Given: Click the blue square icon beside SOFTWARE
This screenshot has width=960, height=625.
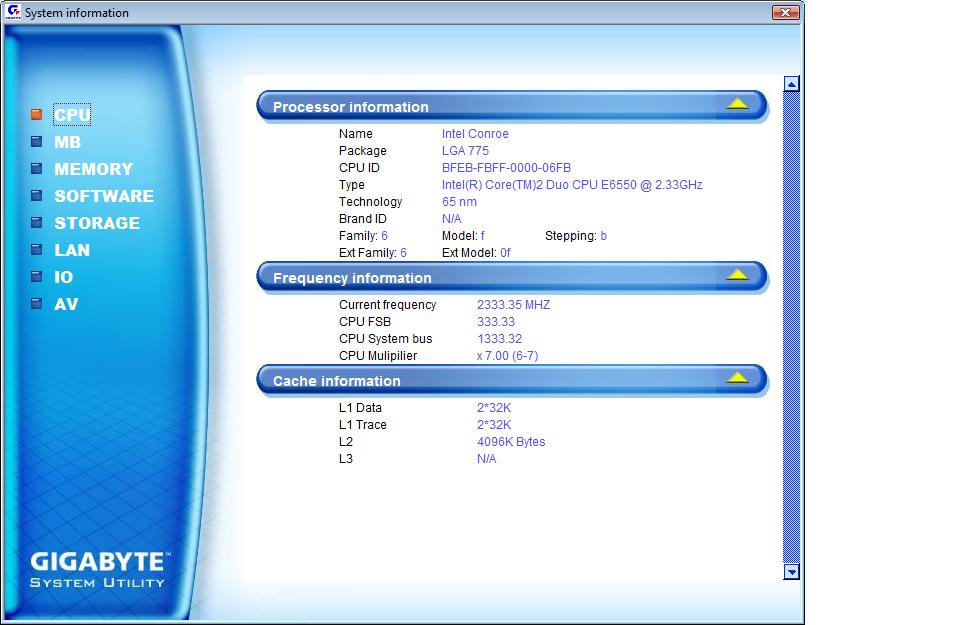Looking at the screenshot, I should pyautogui.click(x=37, y=196).
